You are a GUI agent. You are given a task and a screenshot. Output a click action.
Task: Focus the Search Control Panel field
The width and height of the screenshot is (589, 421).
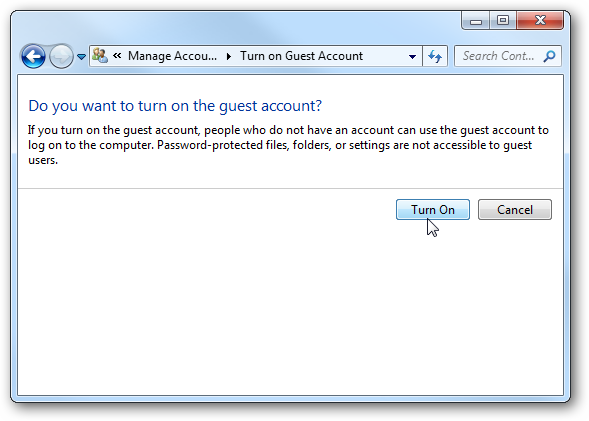(498, 56)
